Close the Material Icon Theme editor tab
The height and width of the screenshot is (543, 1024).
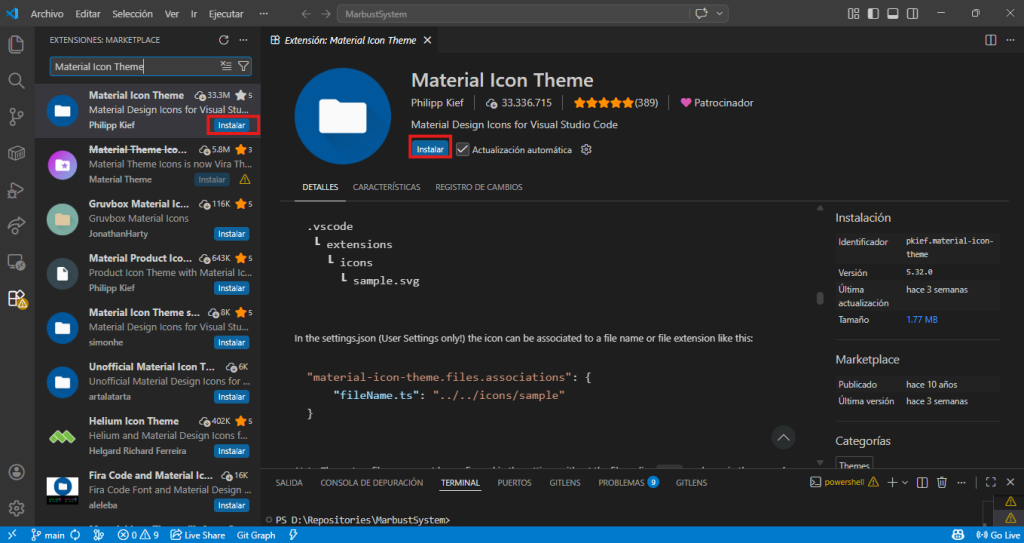[427, 40]
